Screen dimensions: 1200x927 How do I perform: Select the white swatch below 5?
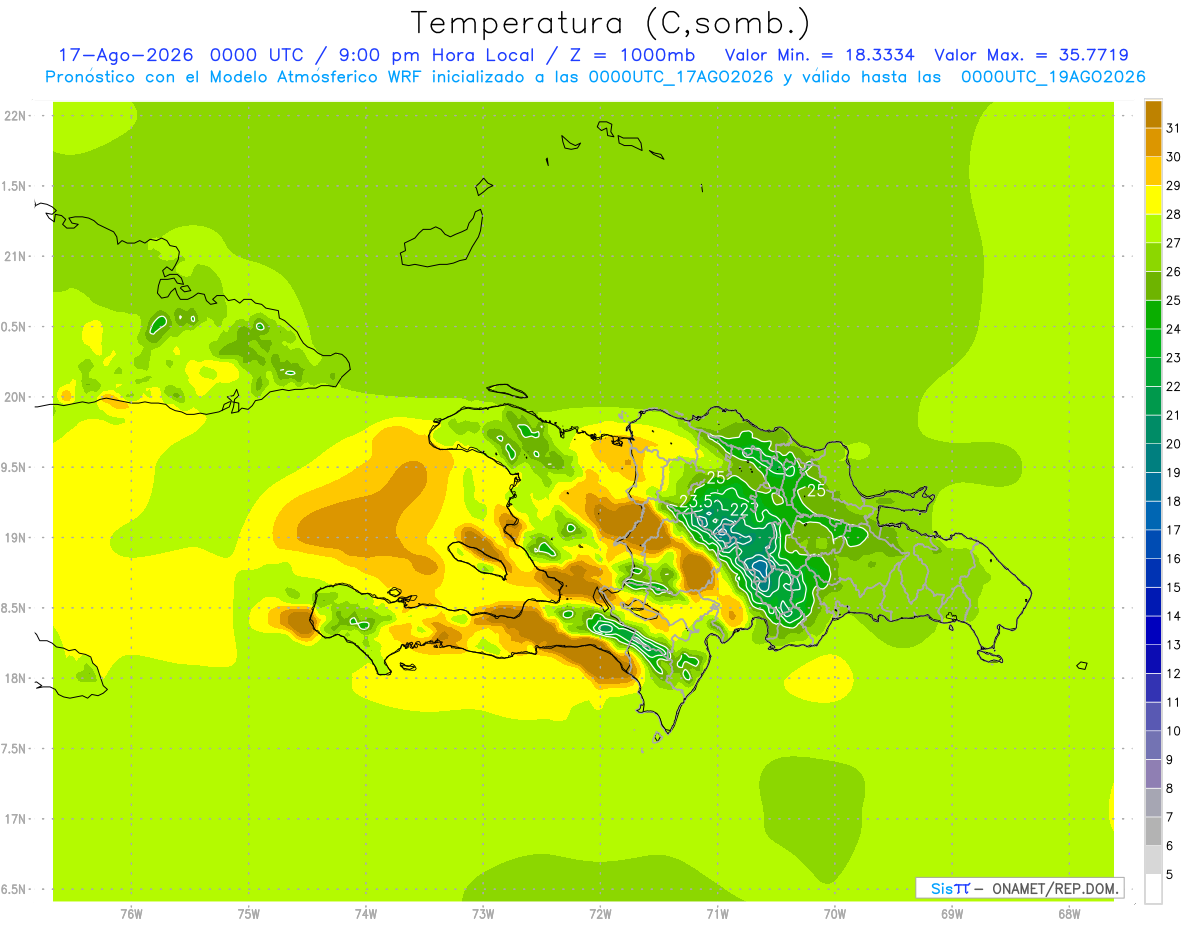[1153, 890]
